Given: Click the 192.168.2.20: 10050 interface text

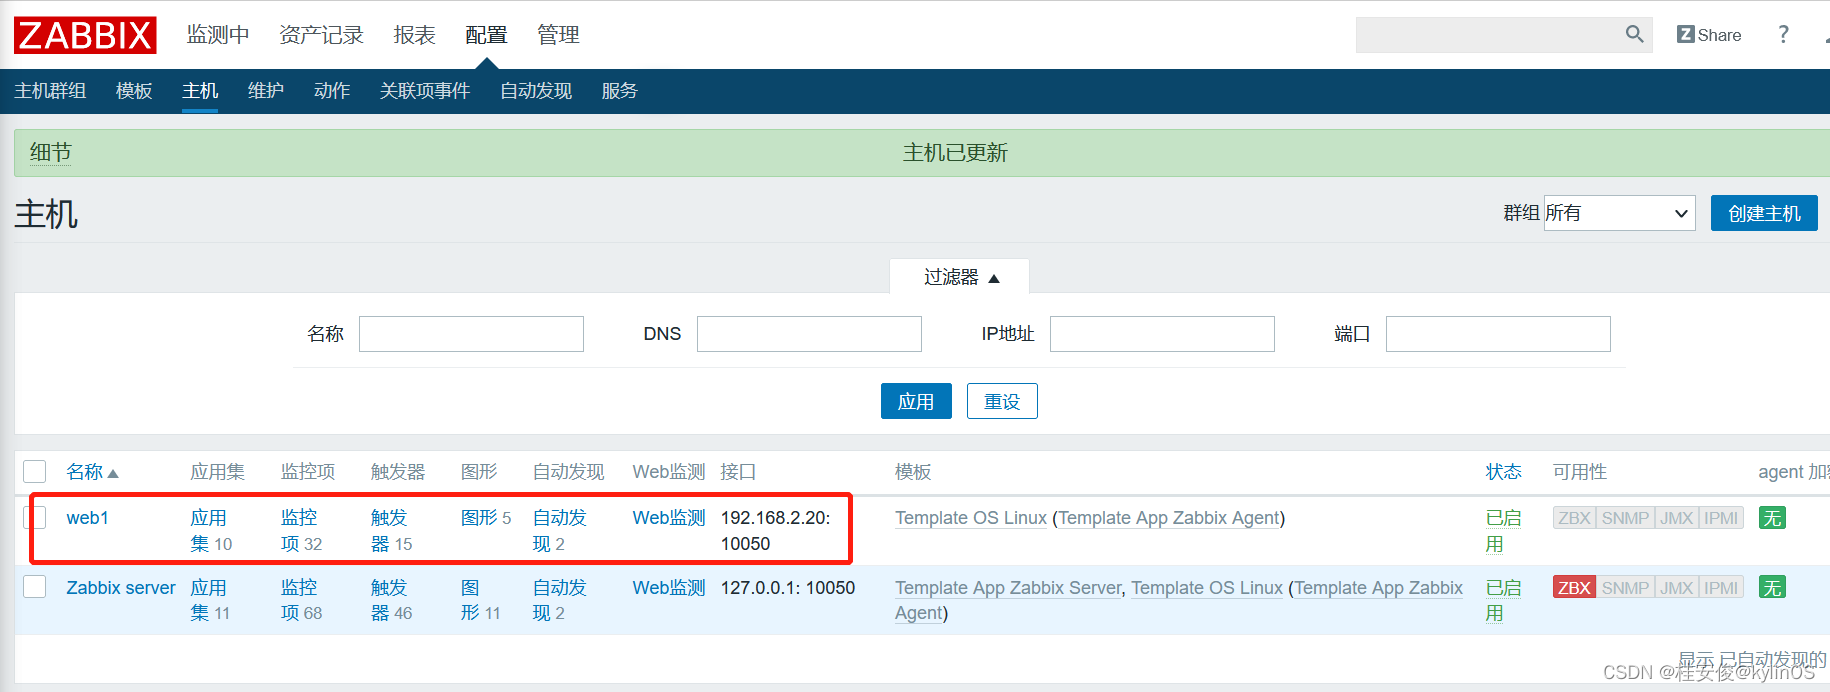Looking at the screenshot, I should pyautogui.click(x=776, y=531).
